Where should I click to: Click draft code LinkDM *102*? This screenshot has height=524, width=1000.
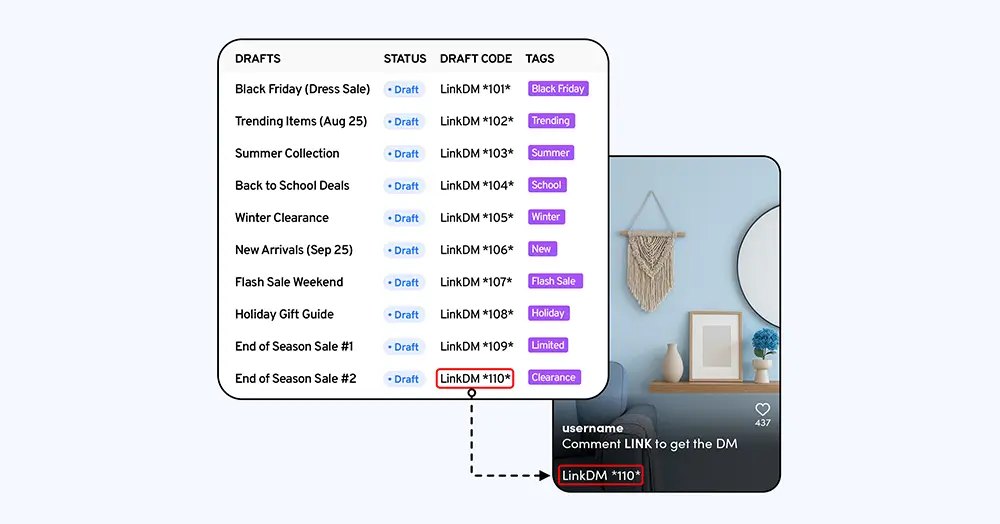(x=476, y=121)
